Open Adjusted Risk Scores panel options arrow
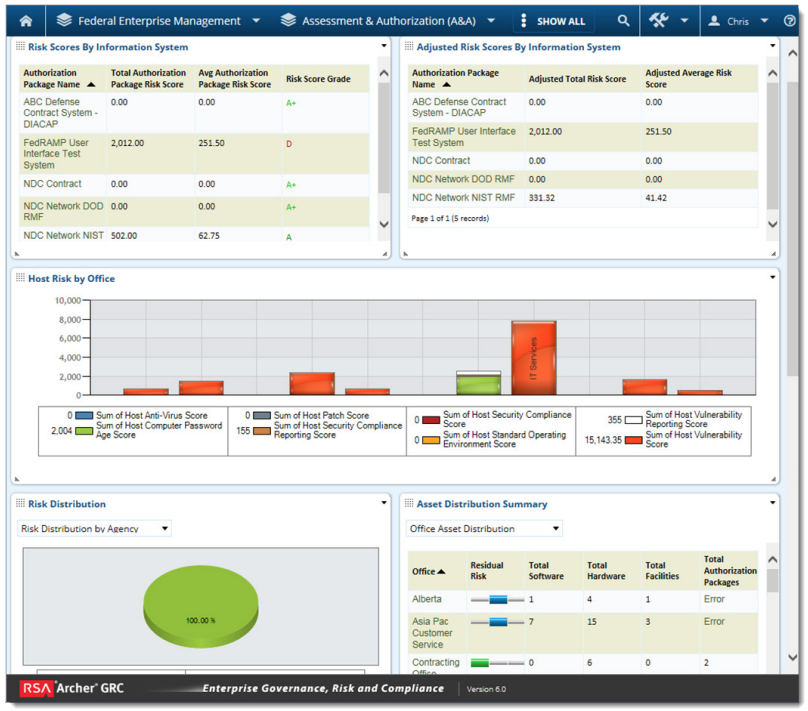 pyautogui.click(x=772, y=46)
